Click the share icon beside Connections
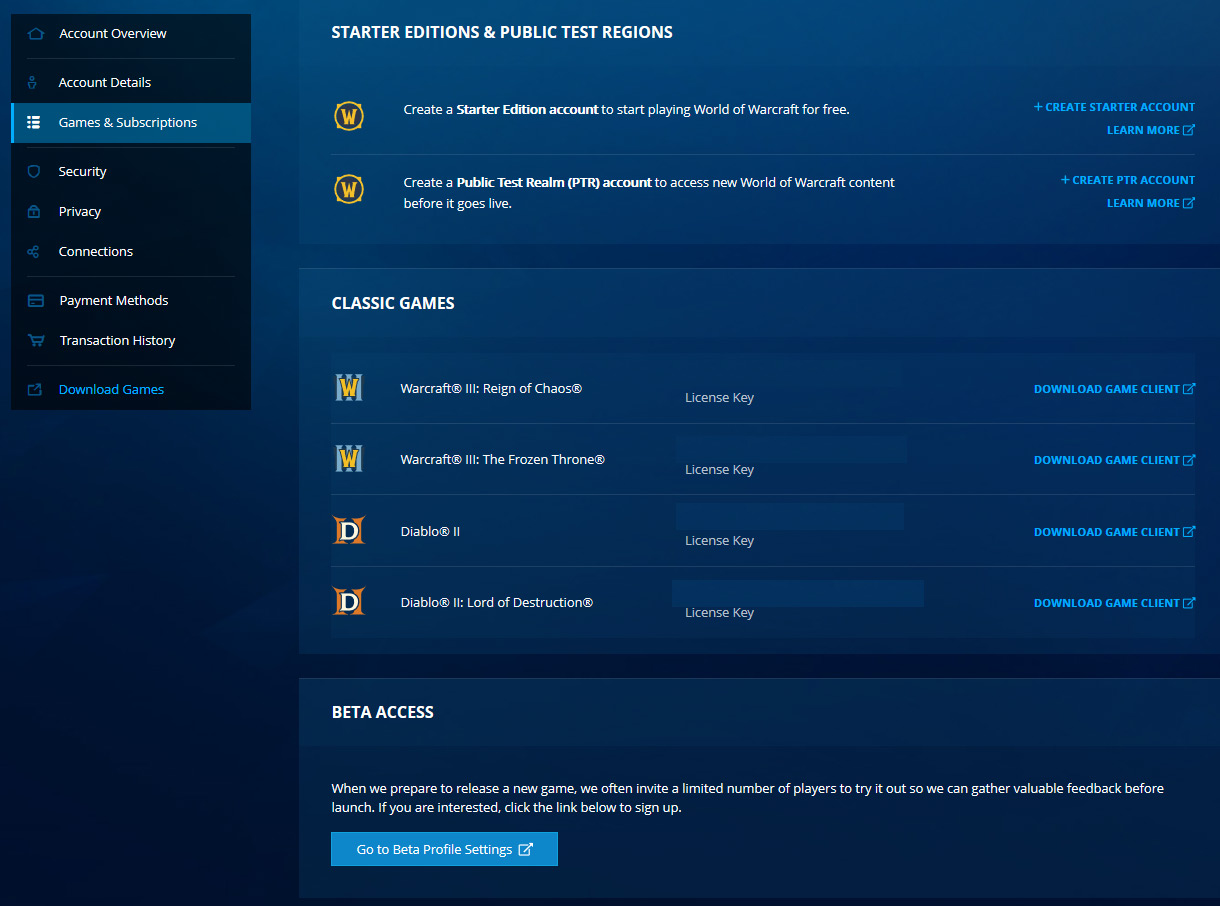This screenshot has height=906, width=1220. (x=34, y=252)
